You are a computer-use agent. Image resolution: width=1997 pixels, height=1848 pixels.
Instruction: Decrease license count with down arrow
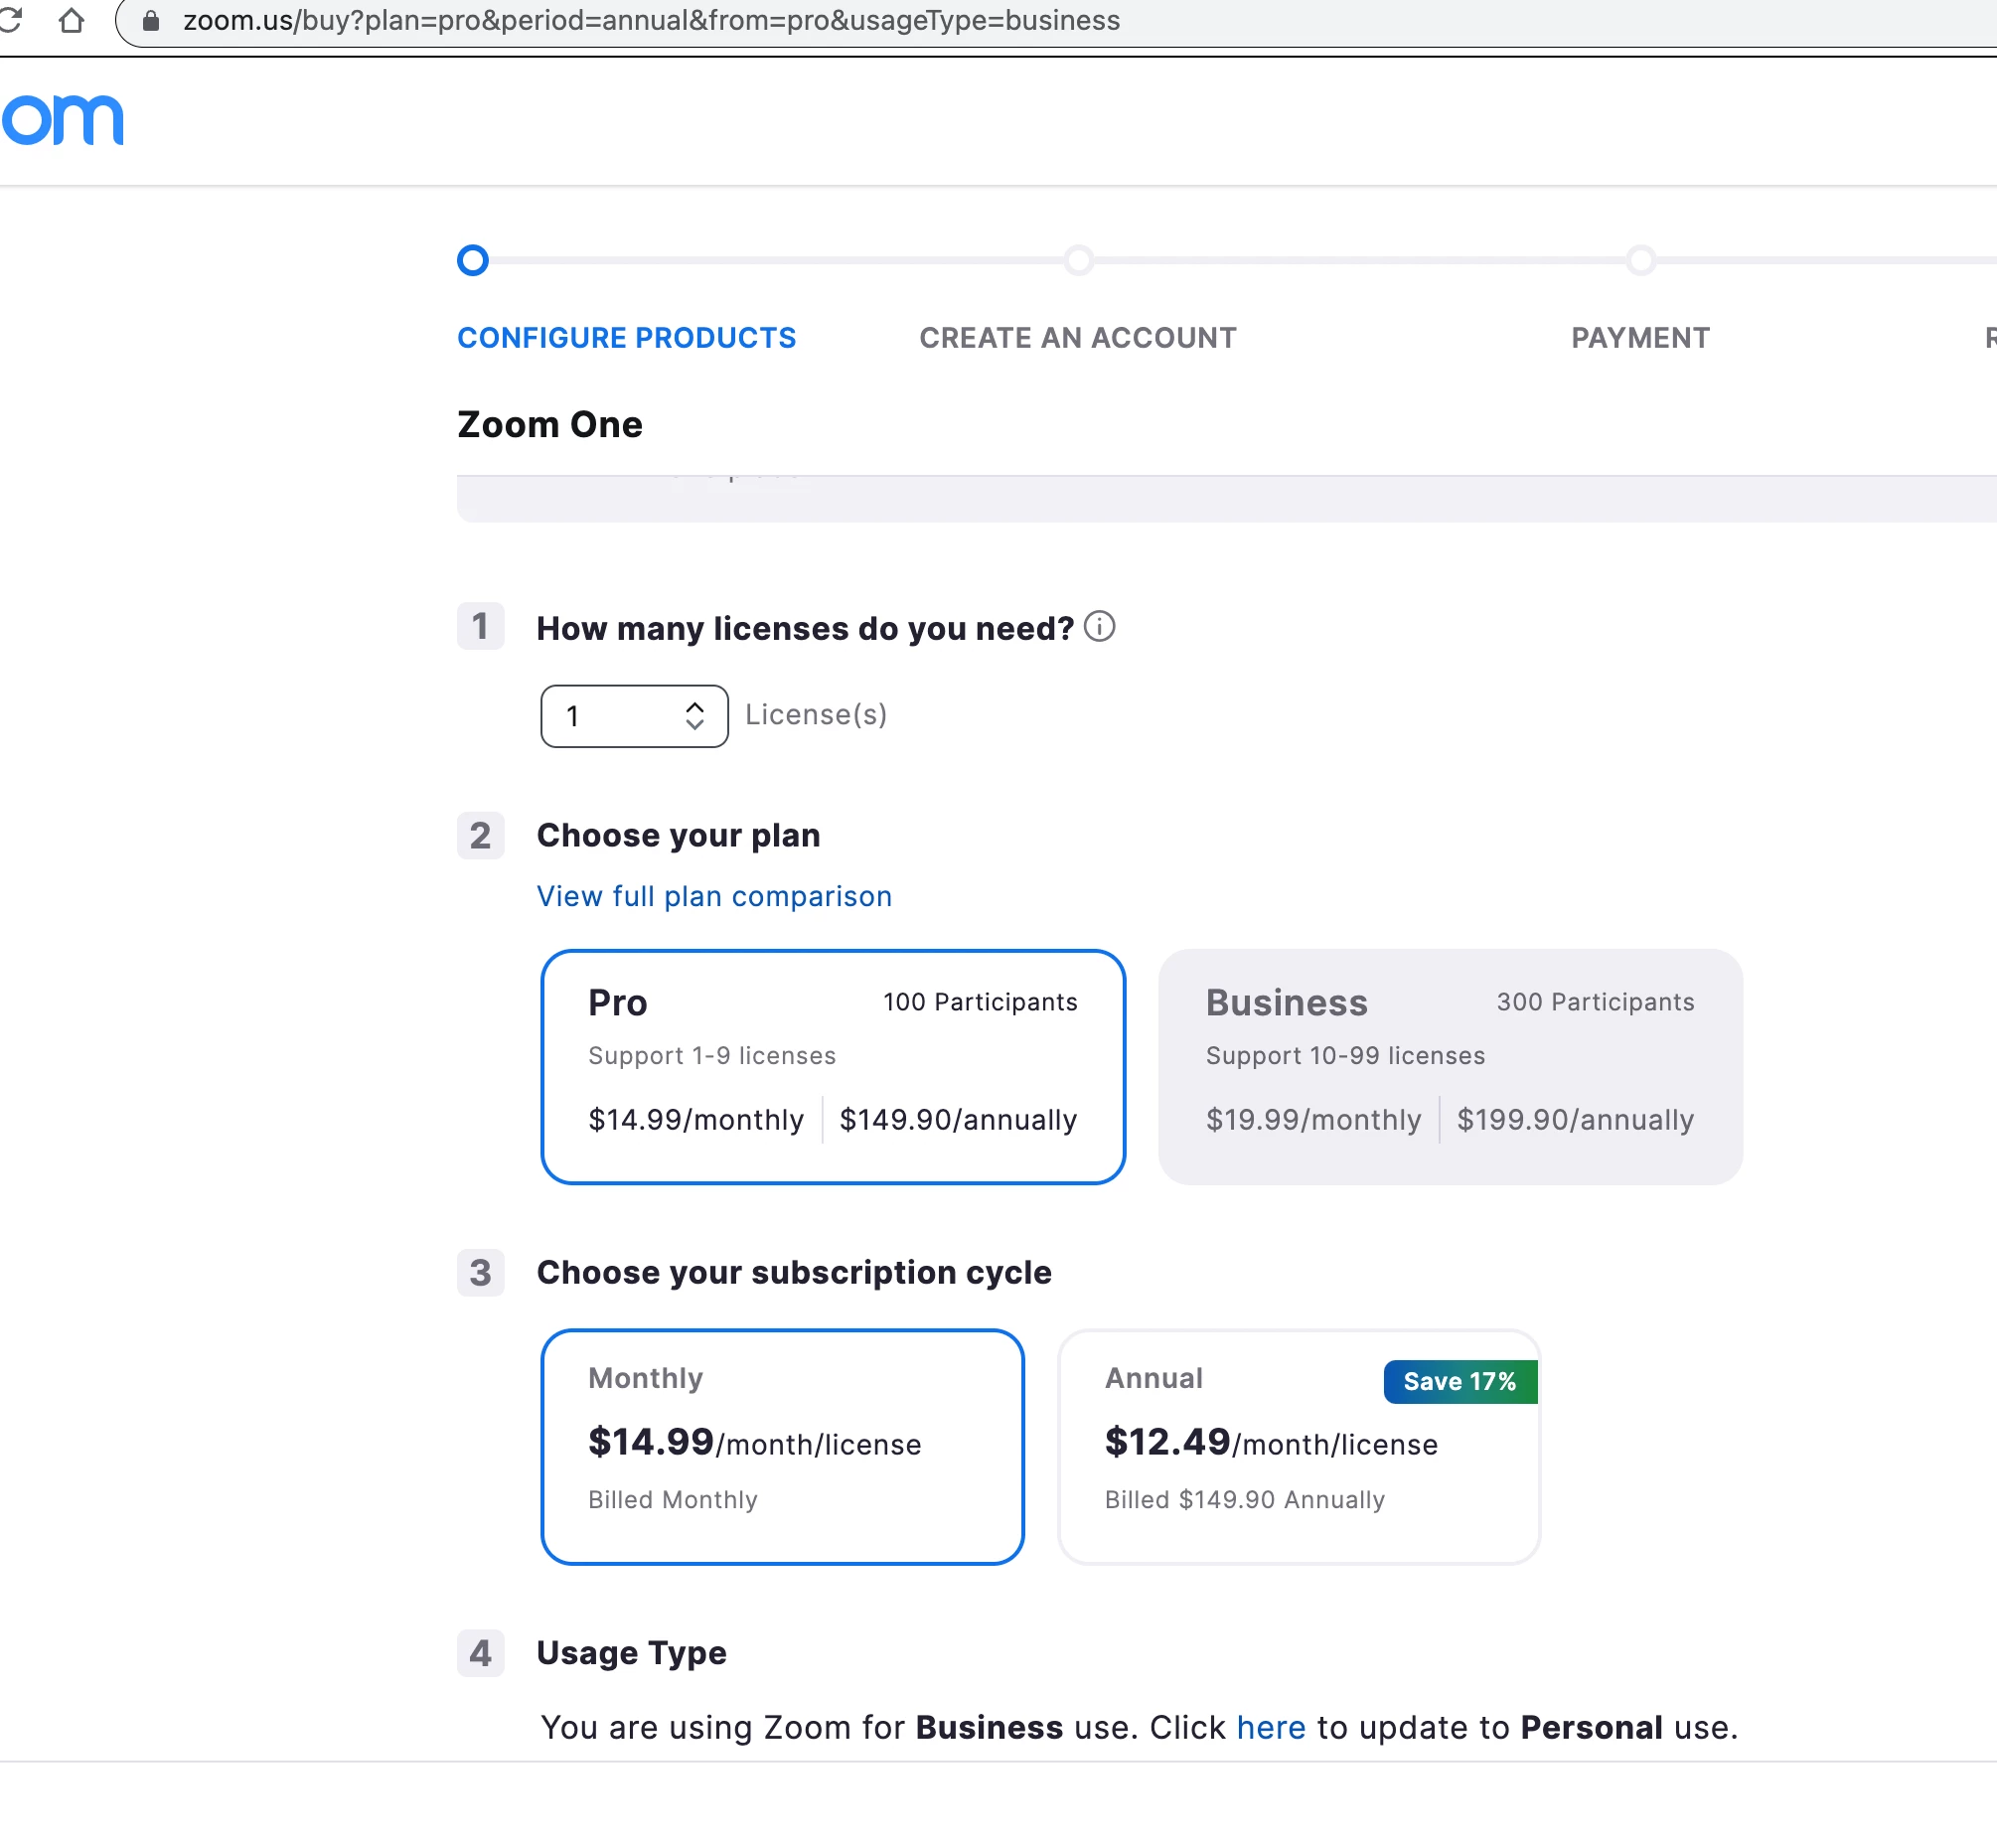click(x=694, y=724)
